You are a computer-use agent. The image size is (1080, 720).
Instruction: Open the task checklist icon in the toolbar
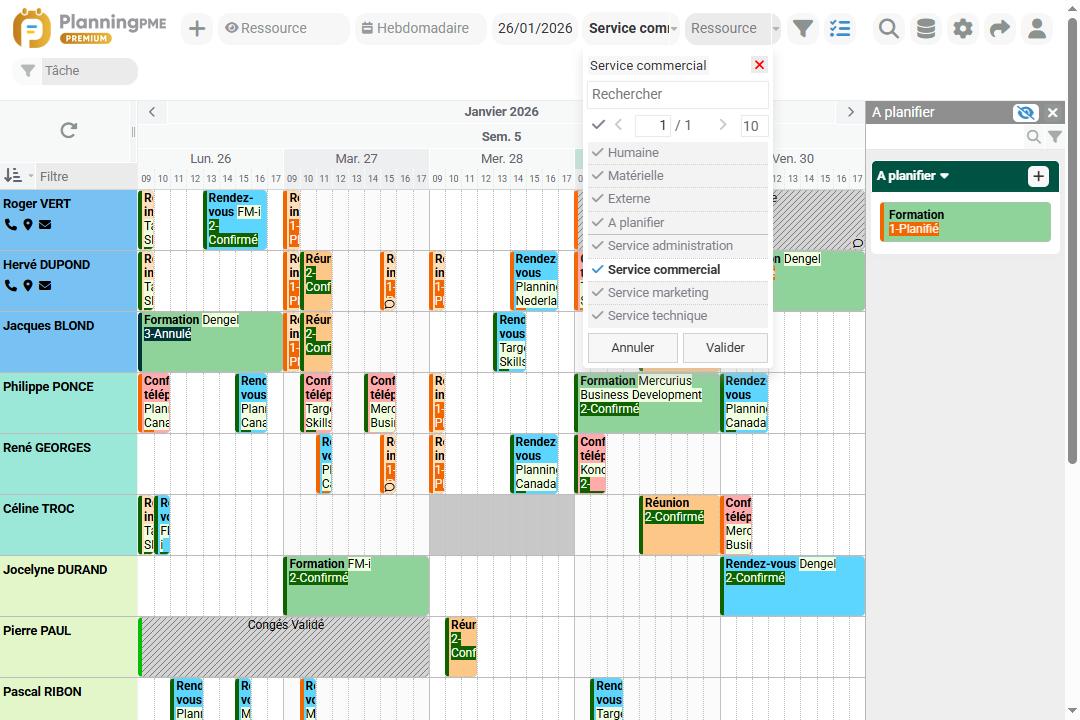pos(840,29)
